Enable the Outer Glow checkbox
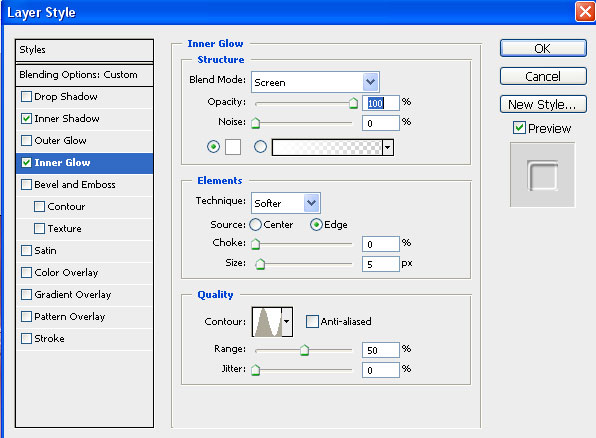Viewport: 596px width, 438px height. pyautogui.click(x=26, y=141)
